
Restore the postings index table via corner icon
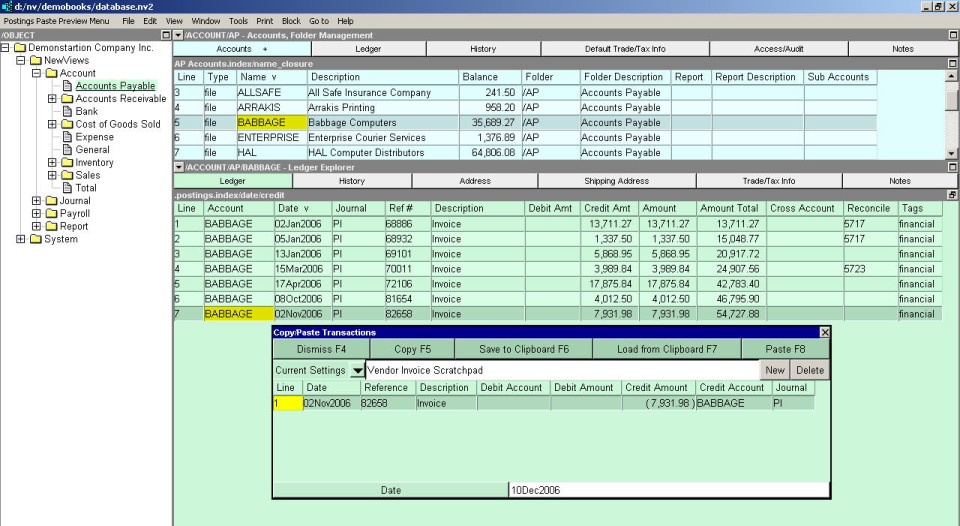[952, 194]
